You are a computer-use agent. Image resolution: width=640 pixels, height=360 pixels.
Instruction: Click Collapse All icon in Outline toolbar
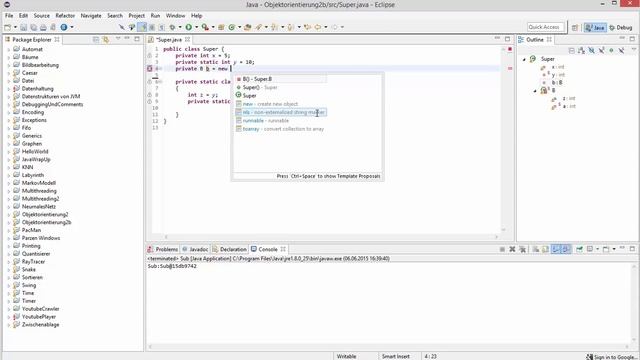coord(571,50)
